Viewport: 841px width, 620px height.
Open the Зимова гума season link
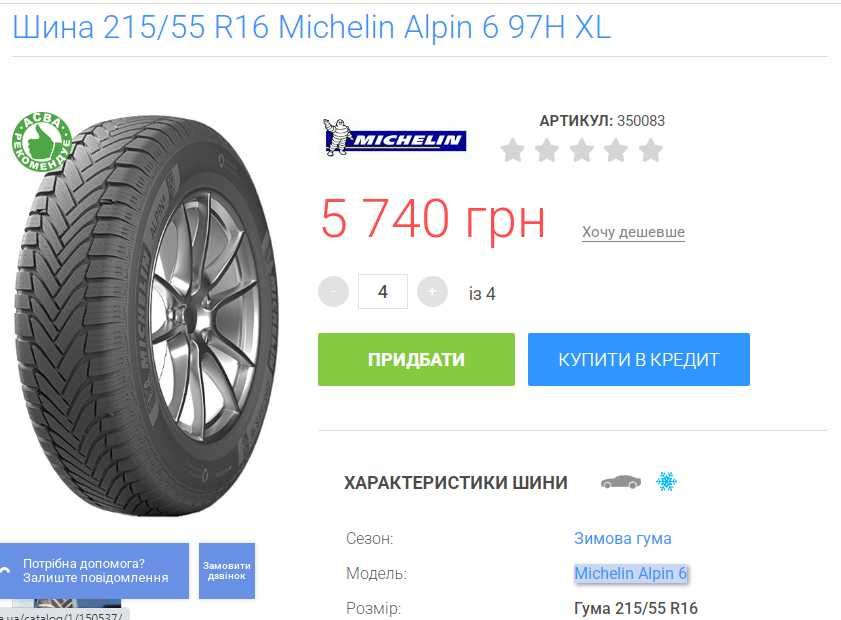[623, 538]
